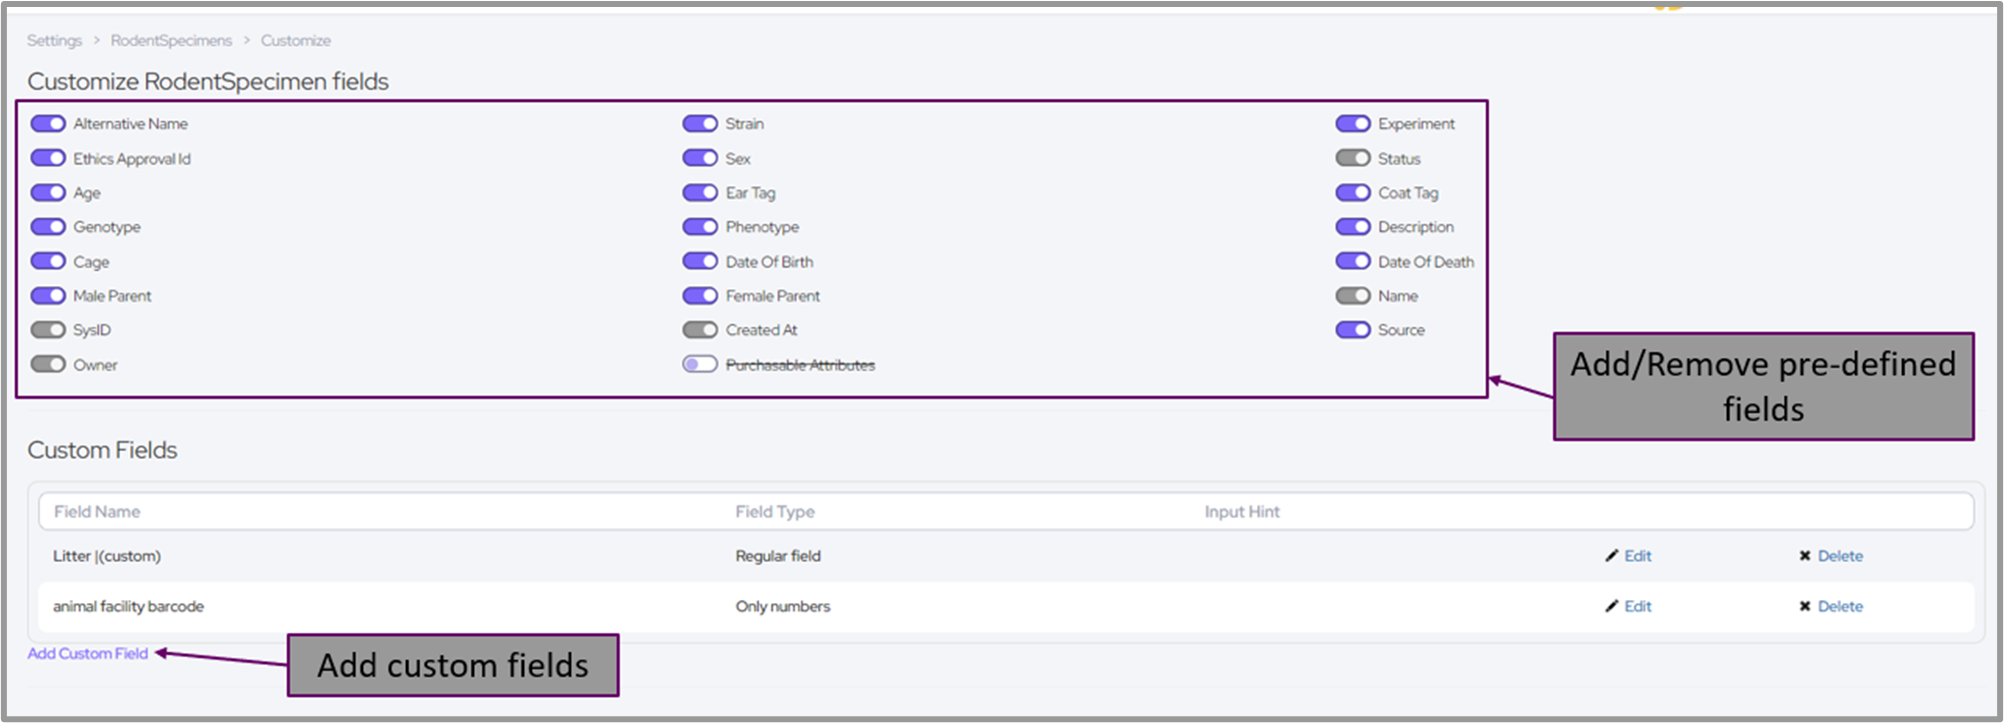Turn on the SysID field toggle
The height and width of the screenshot is (723, 2004).
[48, 330]
